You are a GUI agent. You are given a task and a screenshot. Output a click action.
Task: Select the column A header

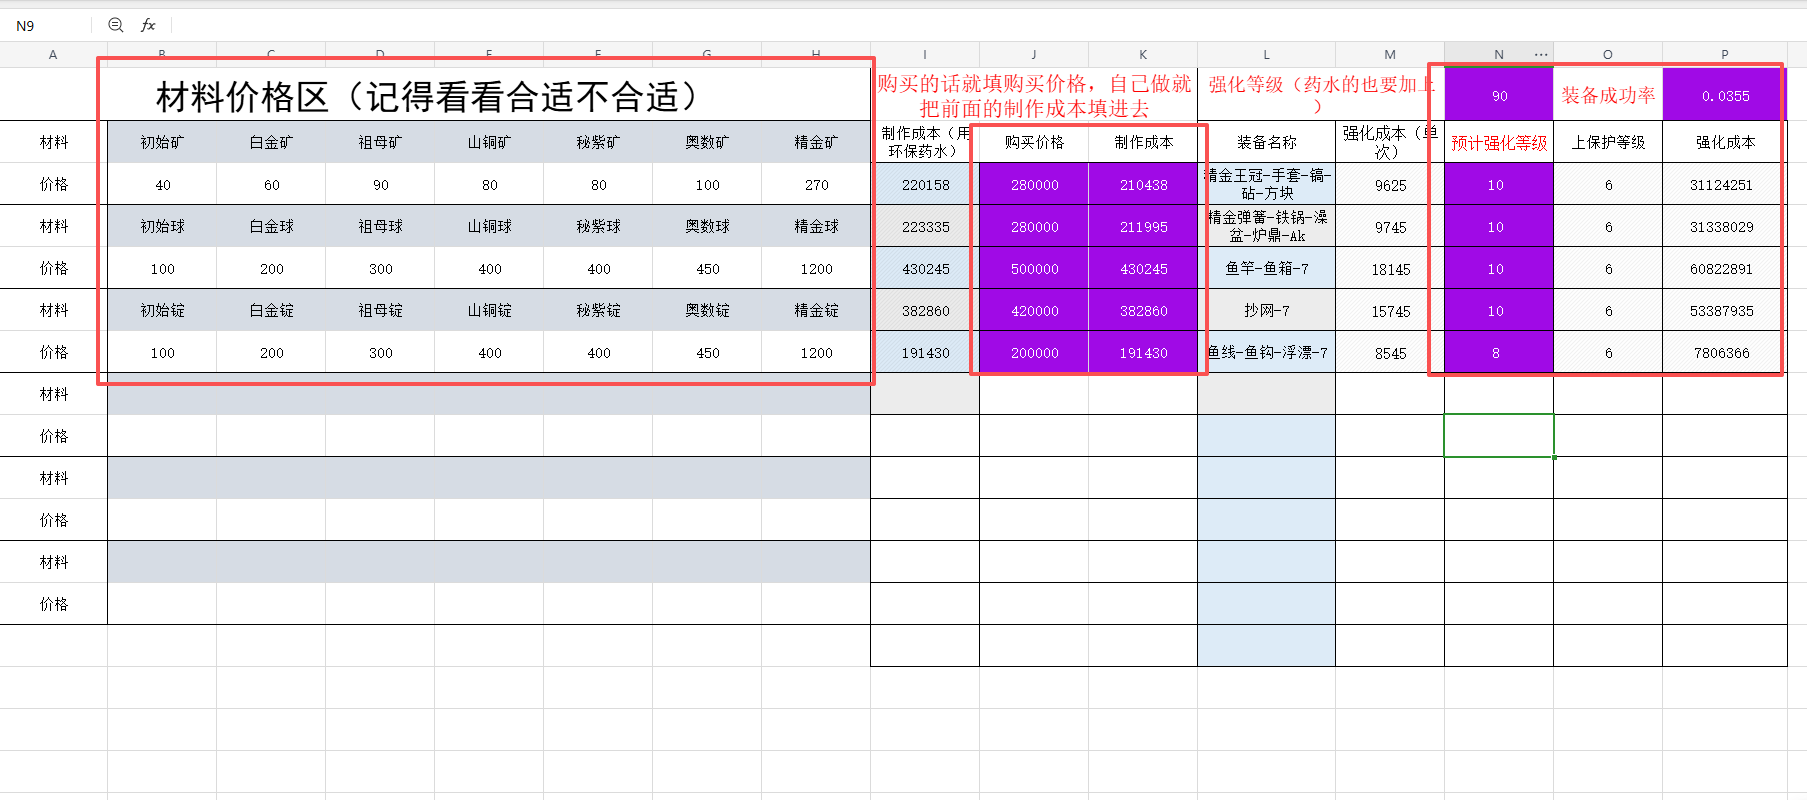click(53, 54)
